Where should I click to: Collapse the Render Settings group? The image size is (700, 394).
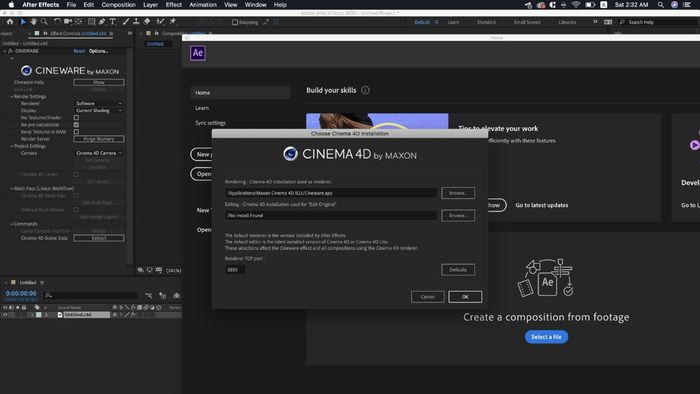point(12,96)
